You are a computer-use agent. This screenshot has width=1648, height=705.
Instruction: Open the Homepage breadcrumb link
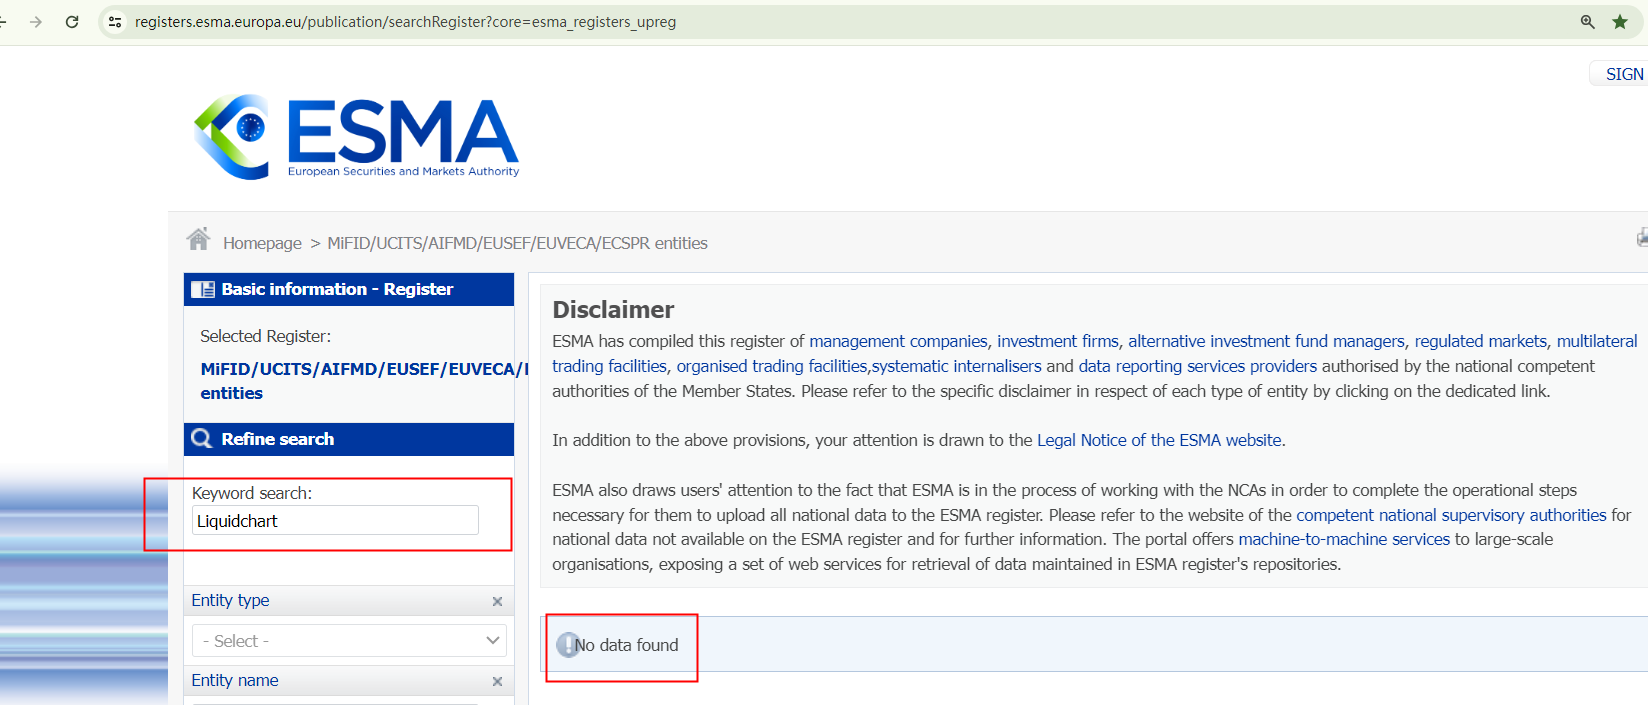pos(262,243)
